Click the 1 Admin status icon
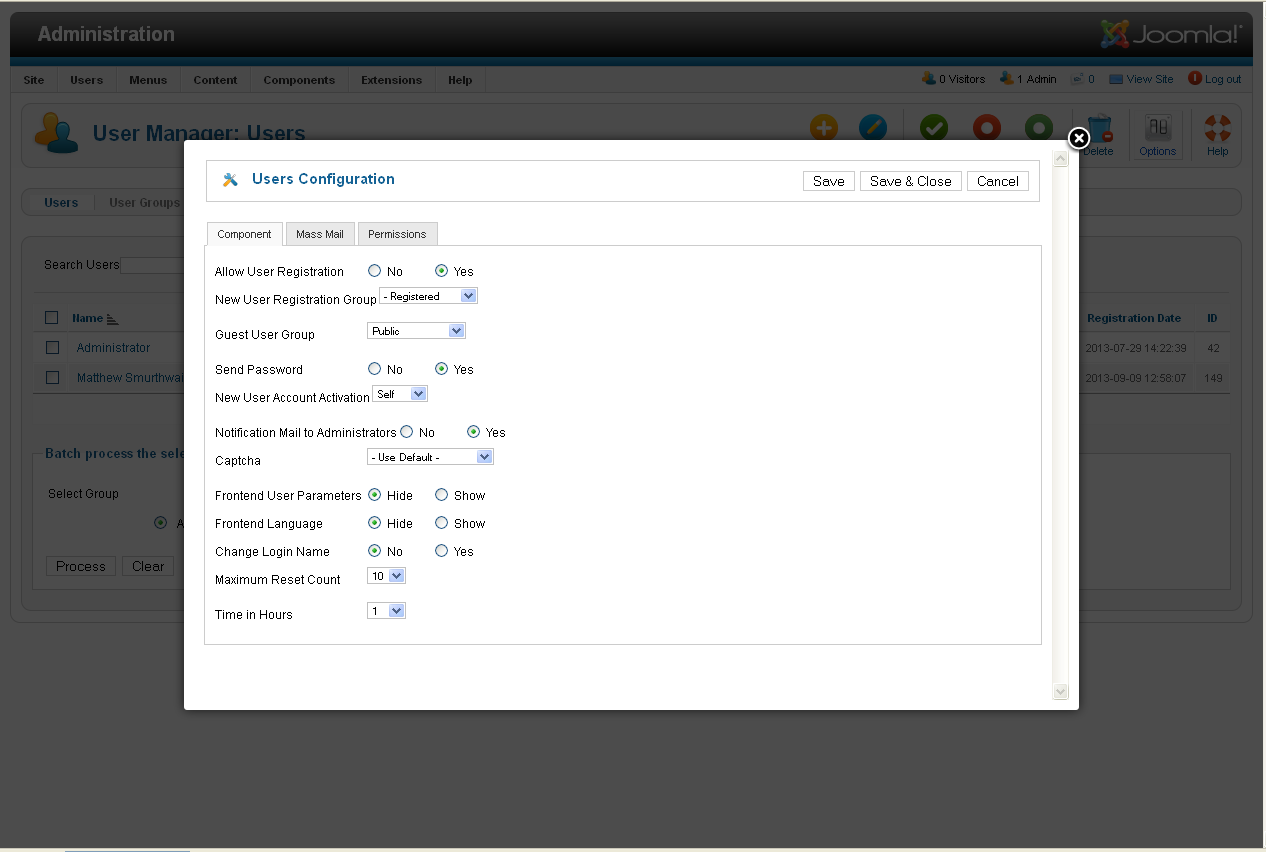 click(1007, 78)
